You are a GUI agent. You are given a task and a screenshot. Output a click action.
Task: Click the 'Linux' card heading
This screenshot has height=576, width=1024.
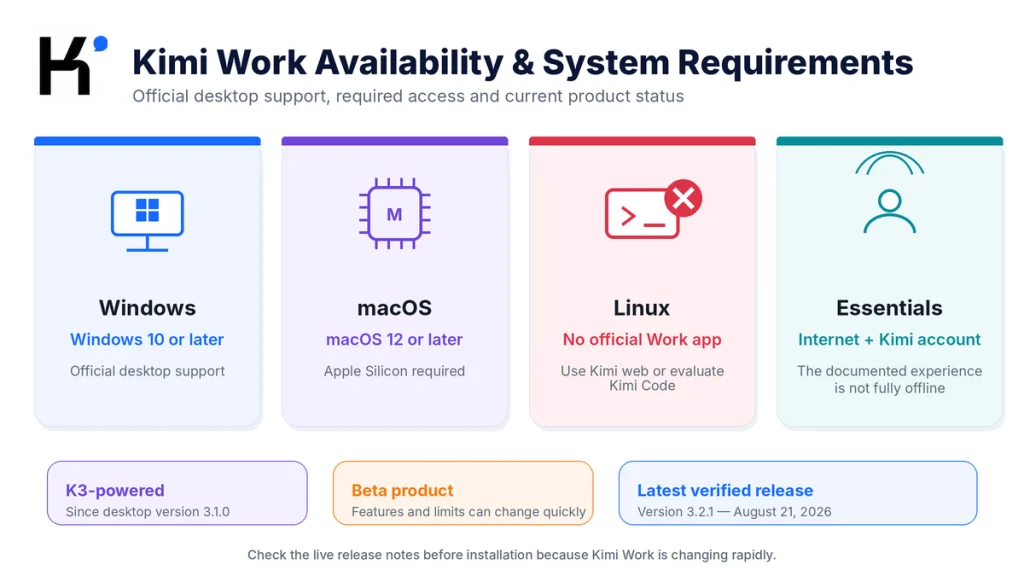click(642, 308)
